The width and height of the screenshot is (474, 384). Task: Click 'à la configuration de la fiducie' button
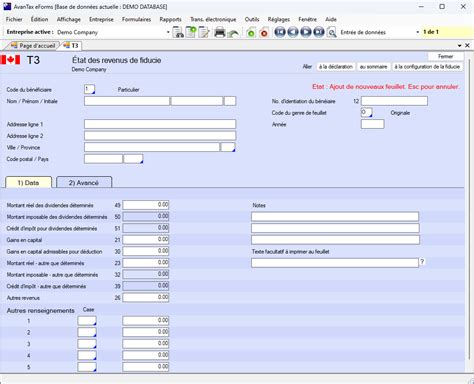(427, 67)
